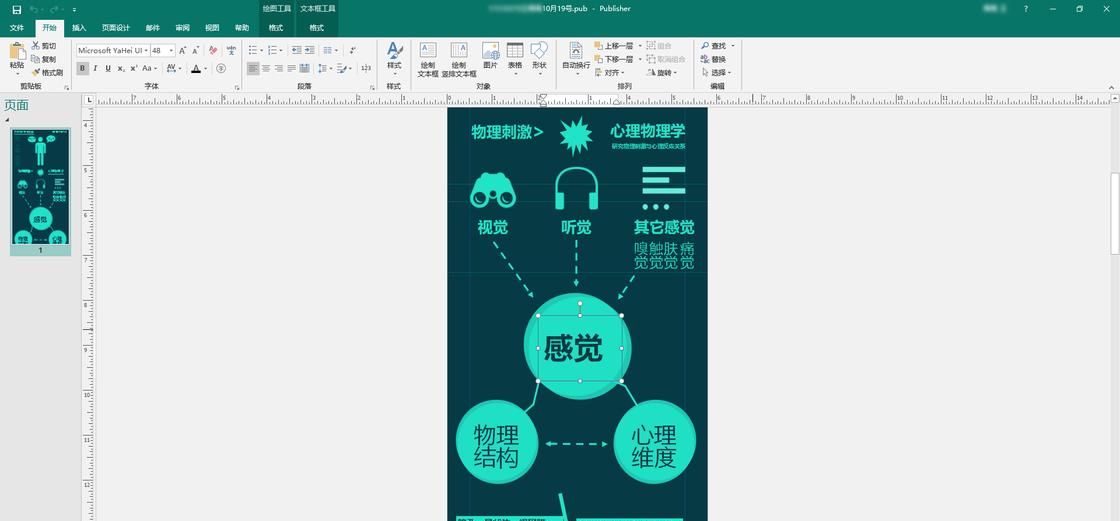Viewport: 1120px width, 521px height.
Task: Collapse the ribbon with the chevron
Action: (x=1111, y=87)
